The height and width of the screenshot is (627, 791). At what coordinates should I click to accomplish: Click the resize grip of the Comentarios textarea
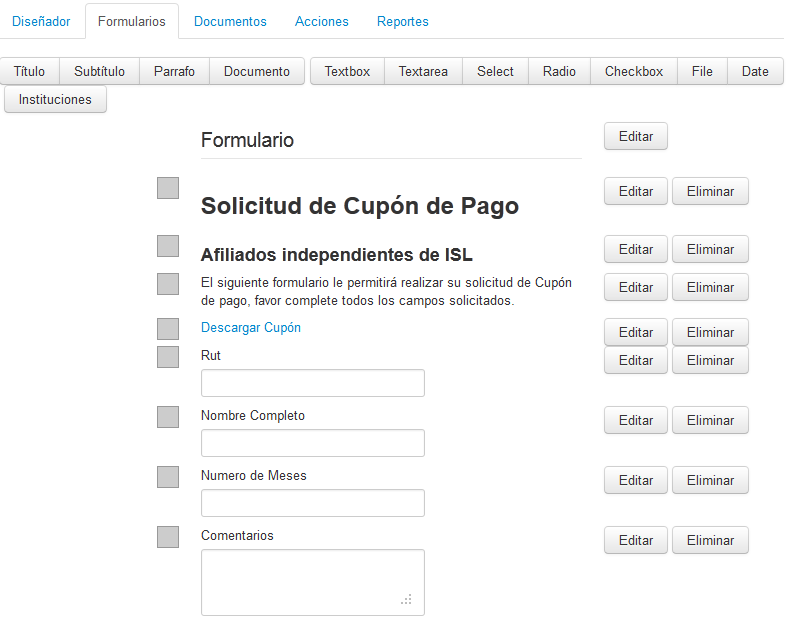click(x=407, y=599)
